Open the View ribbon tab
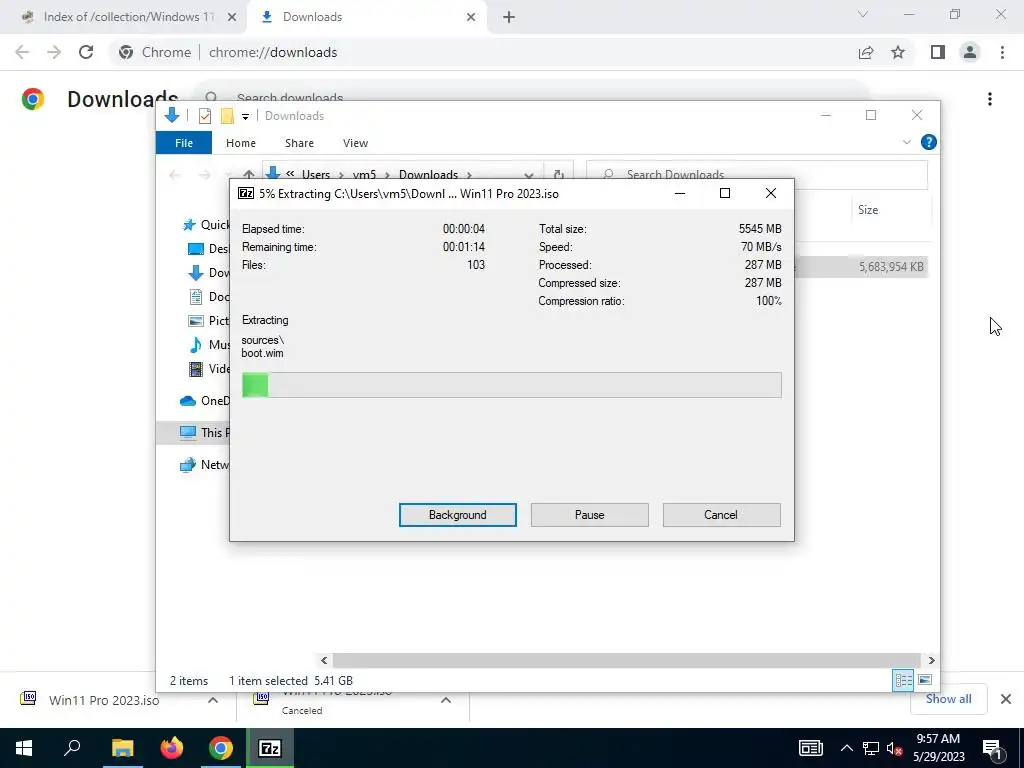 355,143
